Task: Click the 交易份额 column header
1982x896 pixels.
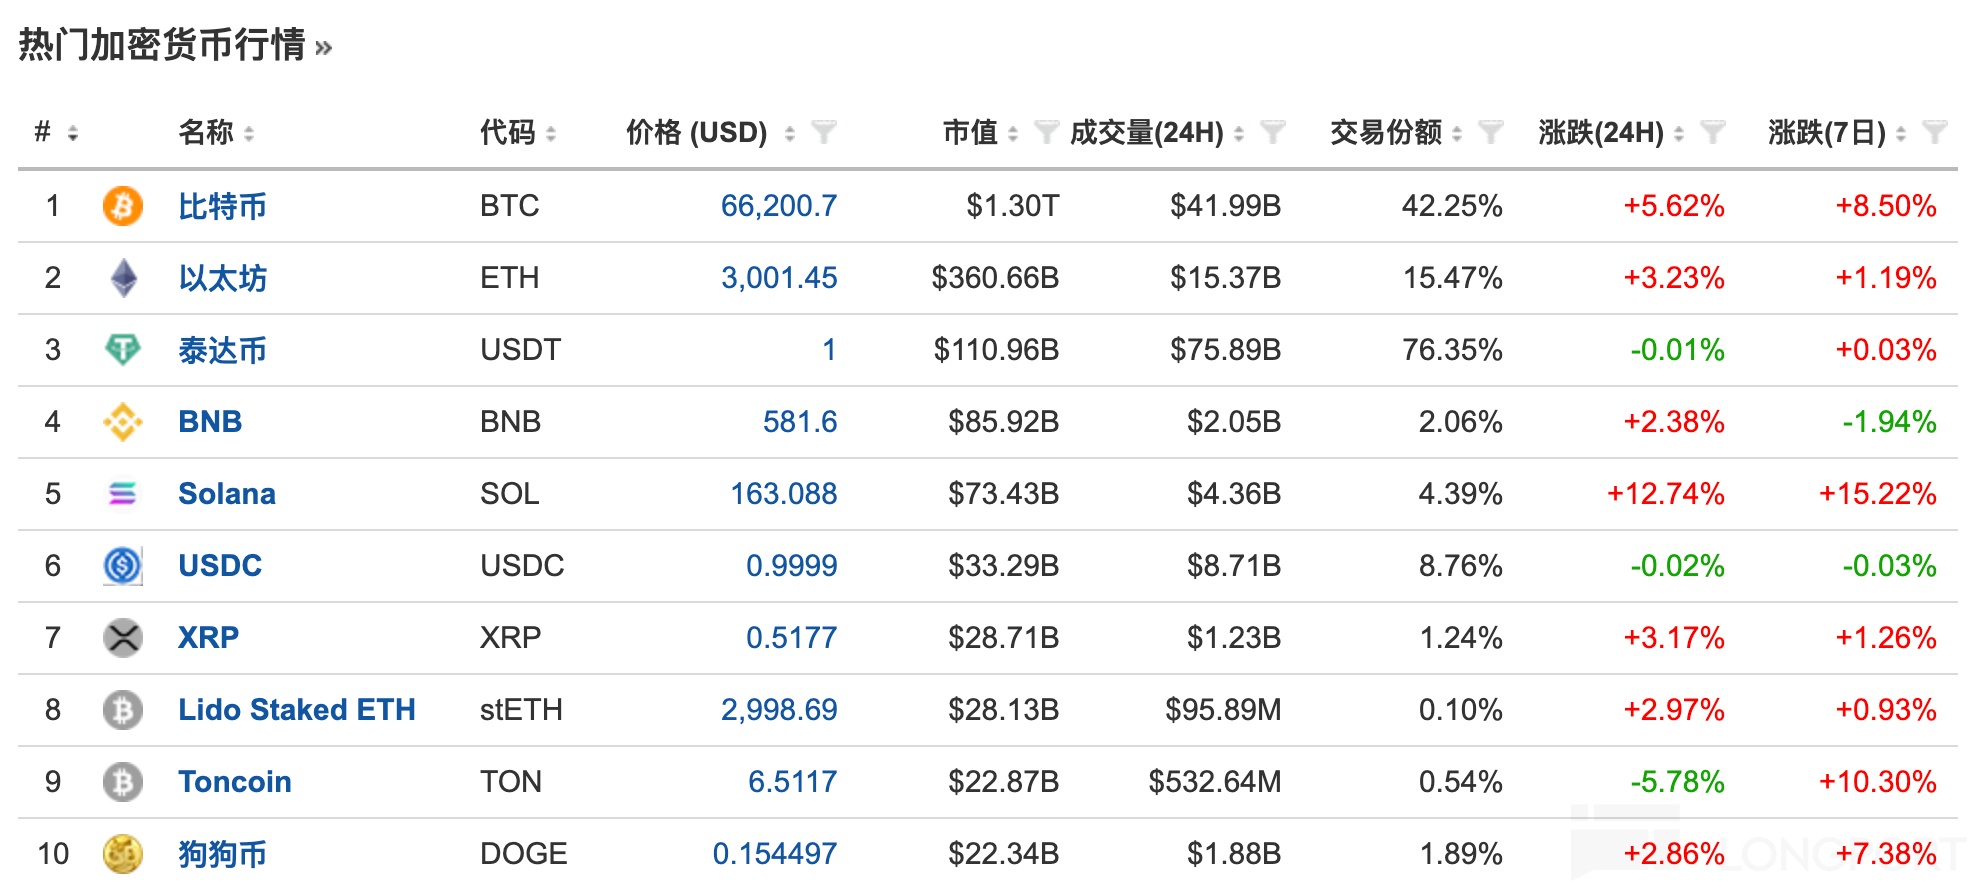Action: (1385, 132)
